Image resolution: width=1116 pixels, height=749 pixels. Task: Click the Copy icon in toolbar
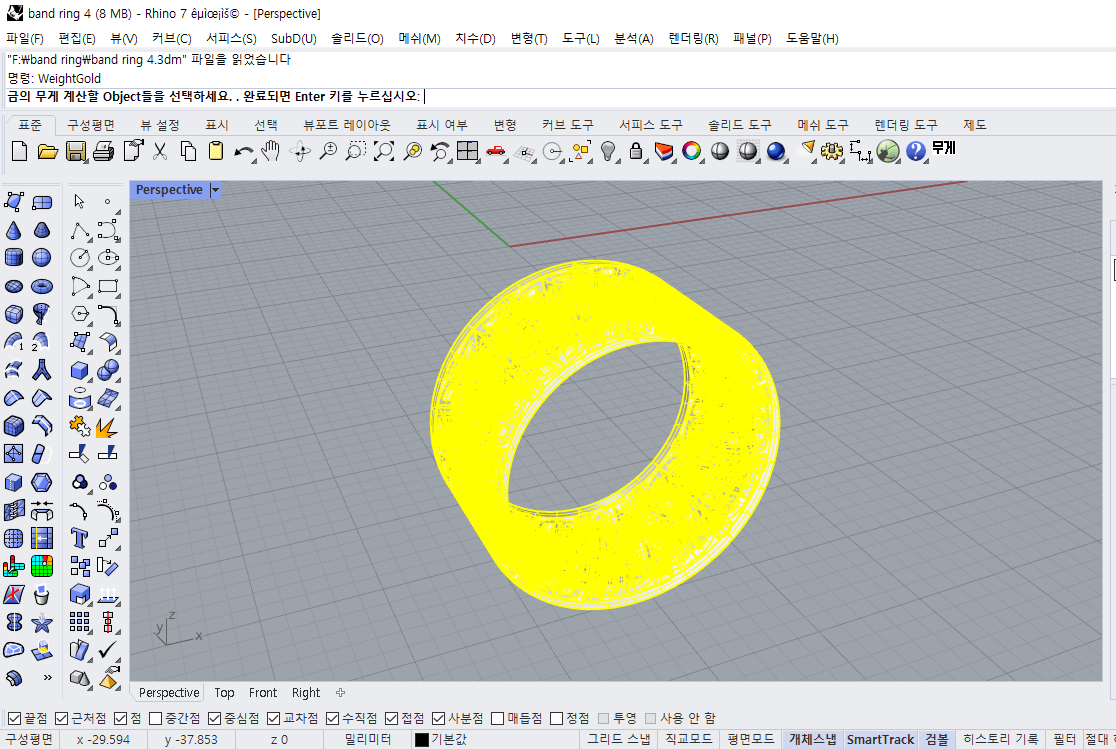(188, 151)
